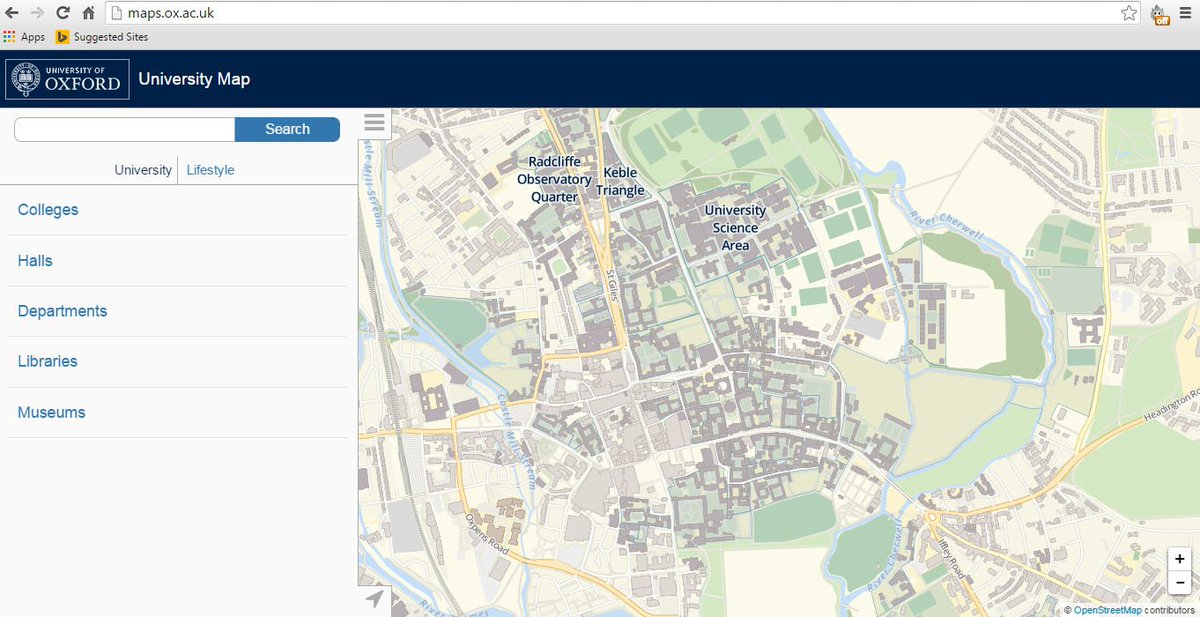Click the Keble Triangle map label
The width and height of the screenshot is (1200, 617).
[x=620, y=181]
